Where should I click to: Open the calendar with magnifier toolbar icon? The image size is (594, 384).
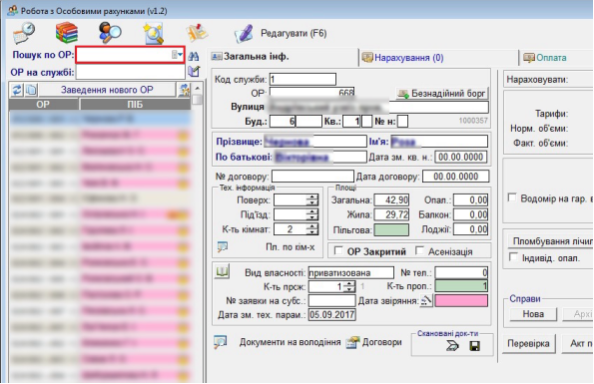tap(23, 33)
